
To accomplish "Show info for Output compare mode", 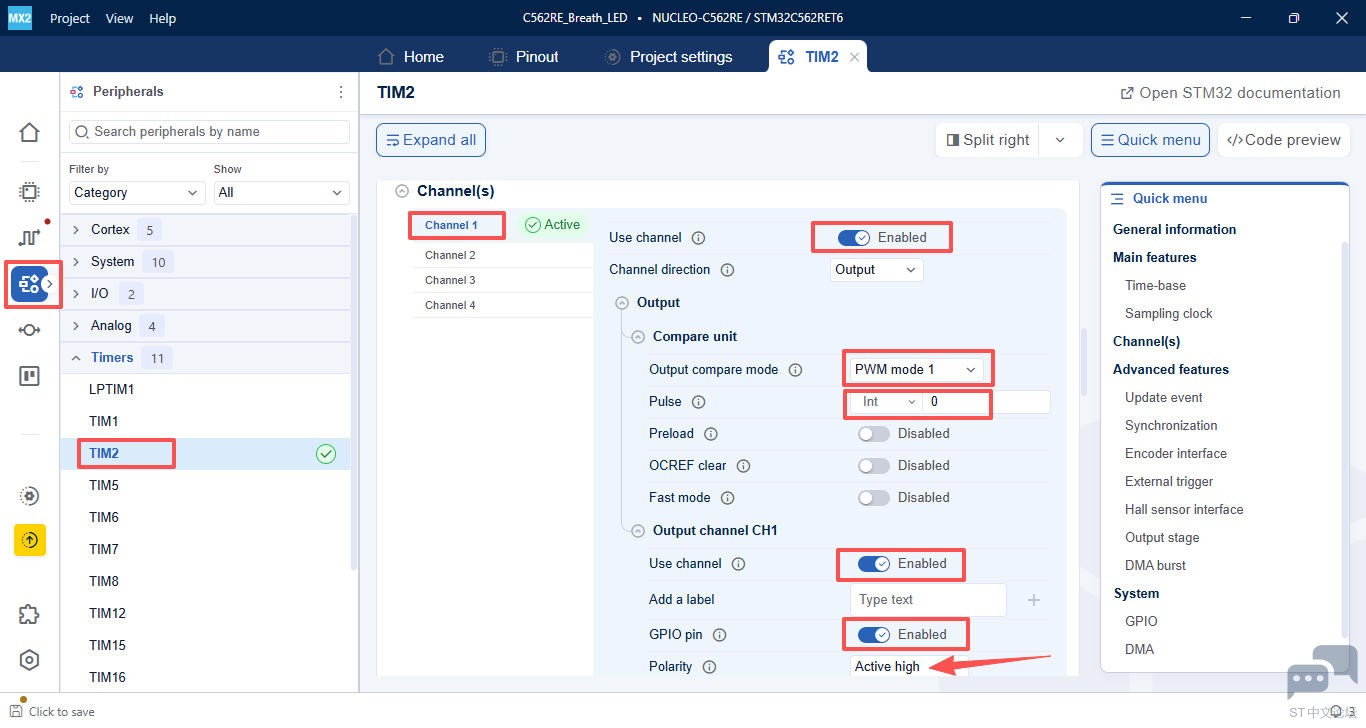I will tap(796, 370).
